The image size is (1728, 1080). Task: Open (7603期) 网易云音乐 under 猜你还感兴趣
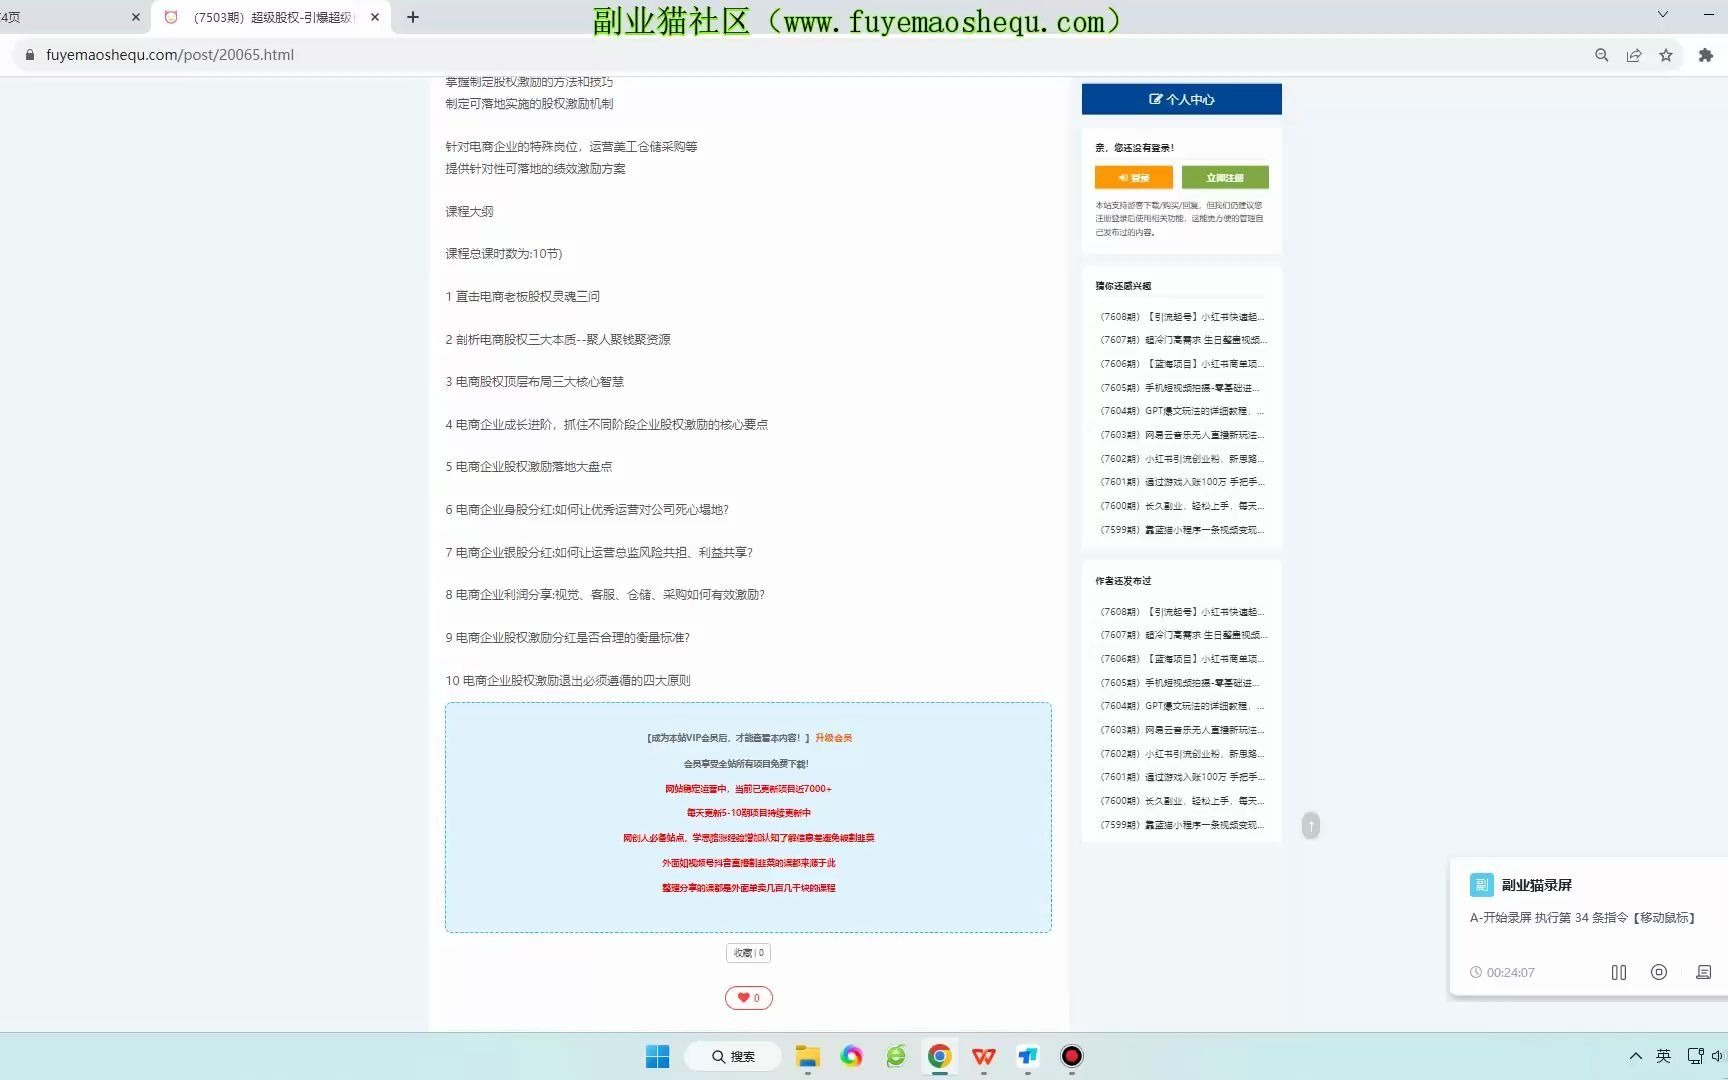pyautogui.click(x=1182, y=435)
